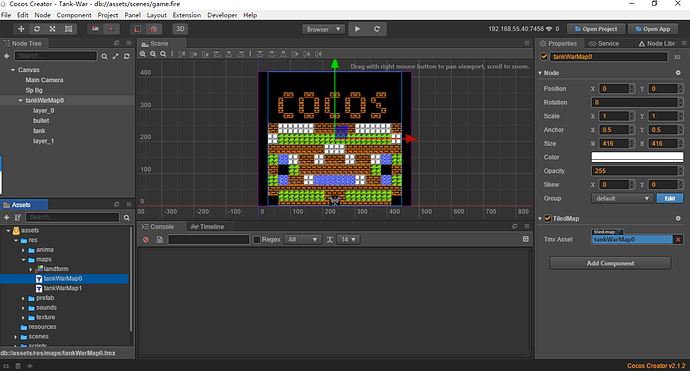The height and width of the screenshot is (371, 690).
Task: Expand the prefab folder in Assets
Action: pos(23,298)
